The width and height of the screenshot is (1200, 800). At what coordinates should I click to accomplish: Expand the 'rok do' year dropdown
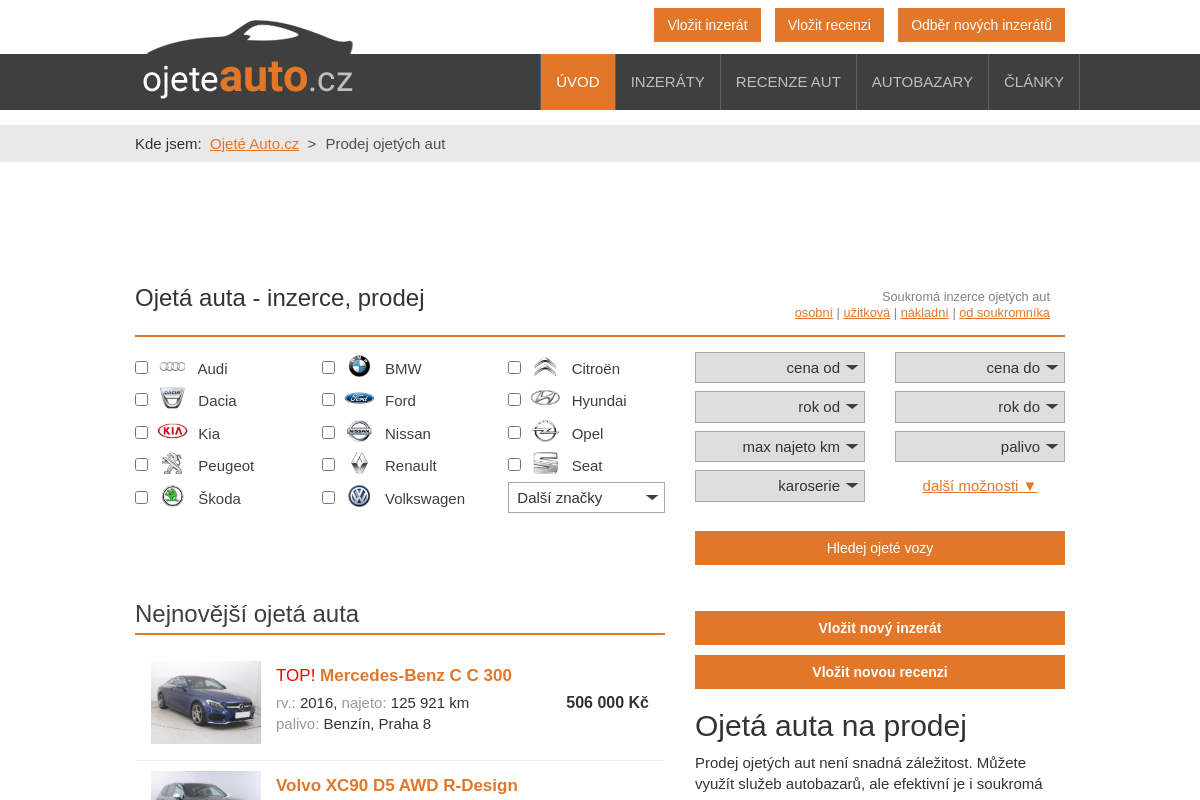pos(980,407)
